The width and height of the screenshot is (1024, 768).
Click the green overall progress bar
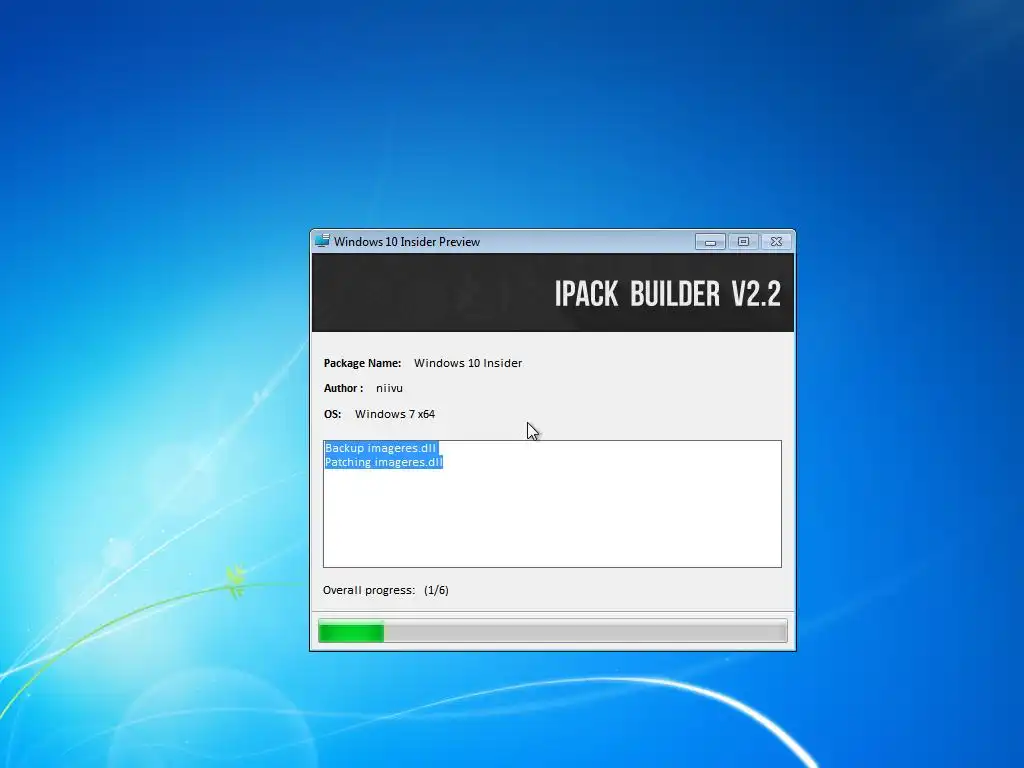552,632
